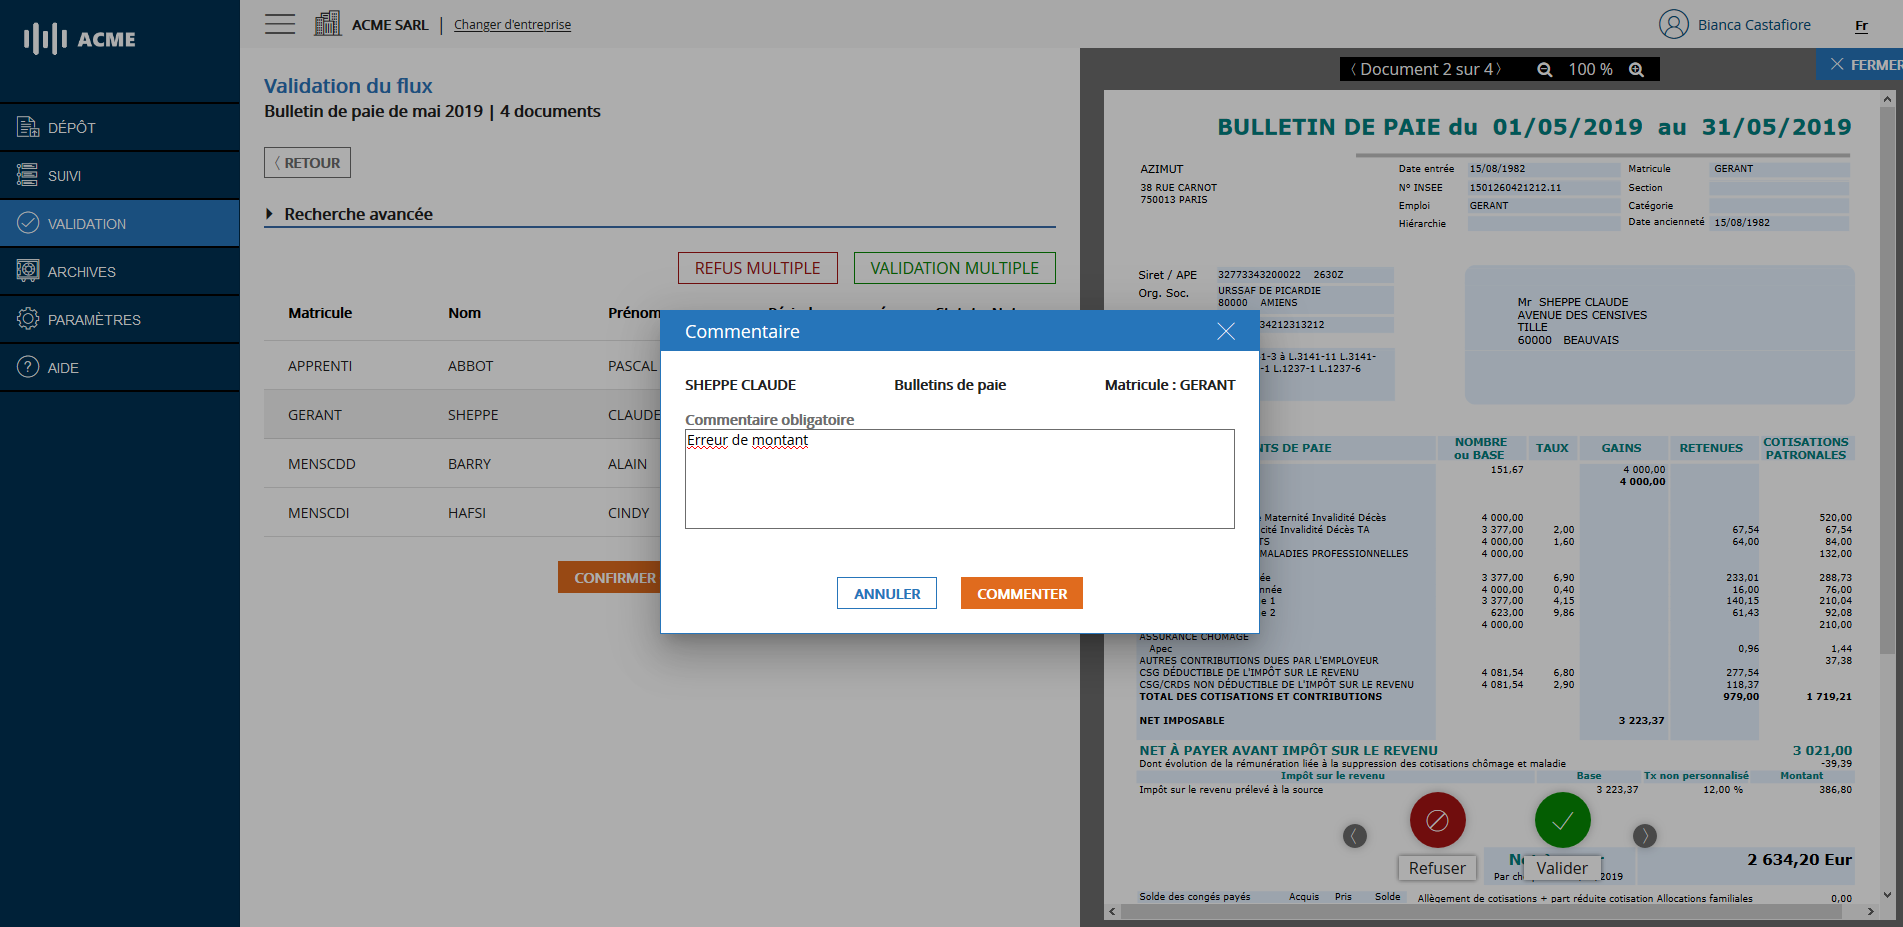This screenshot has height=927, width=1903.
Task: Click the user profile avatar icon
Action: point(1673,24)
